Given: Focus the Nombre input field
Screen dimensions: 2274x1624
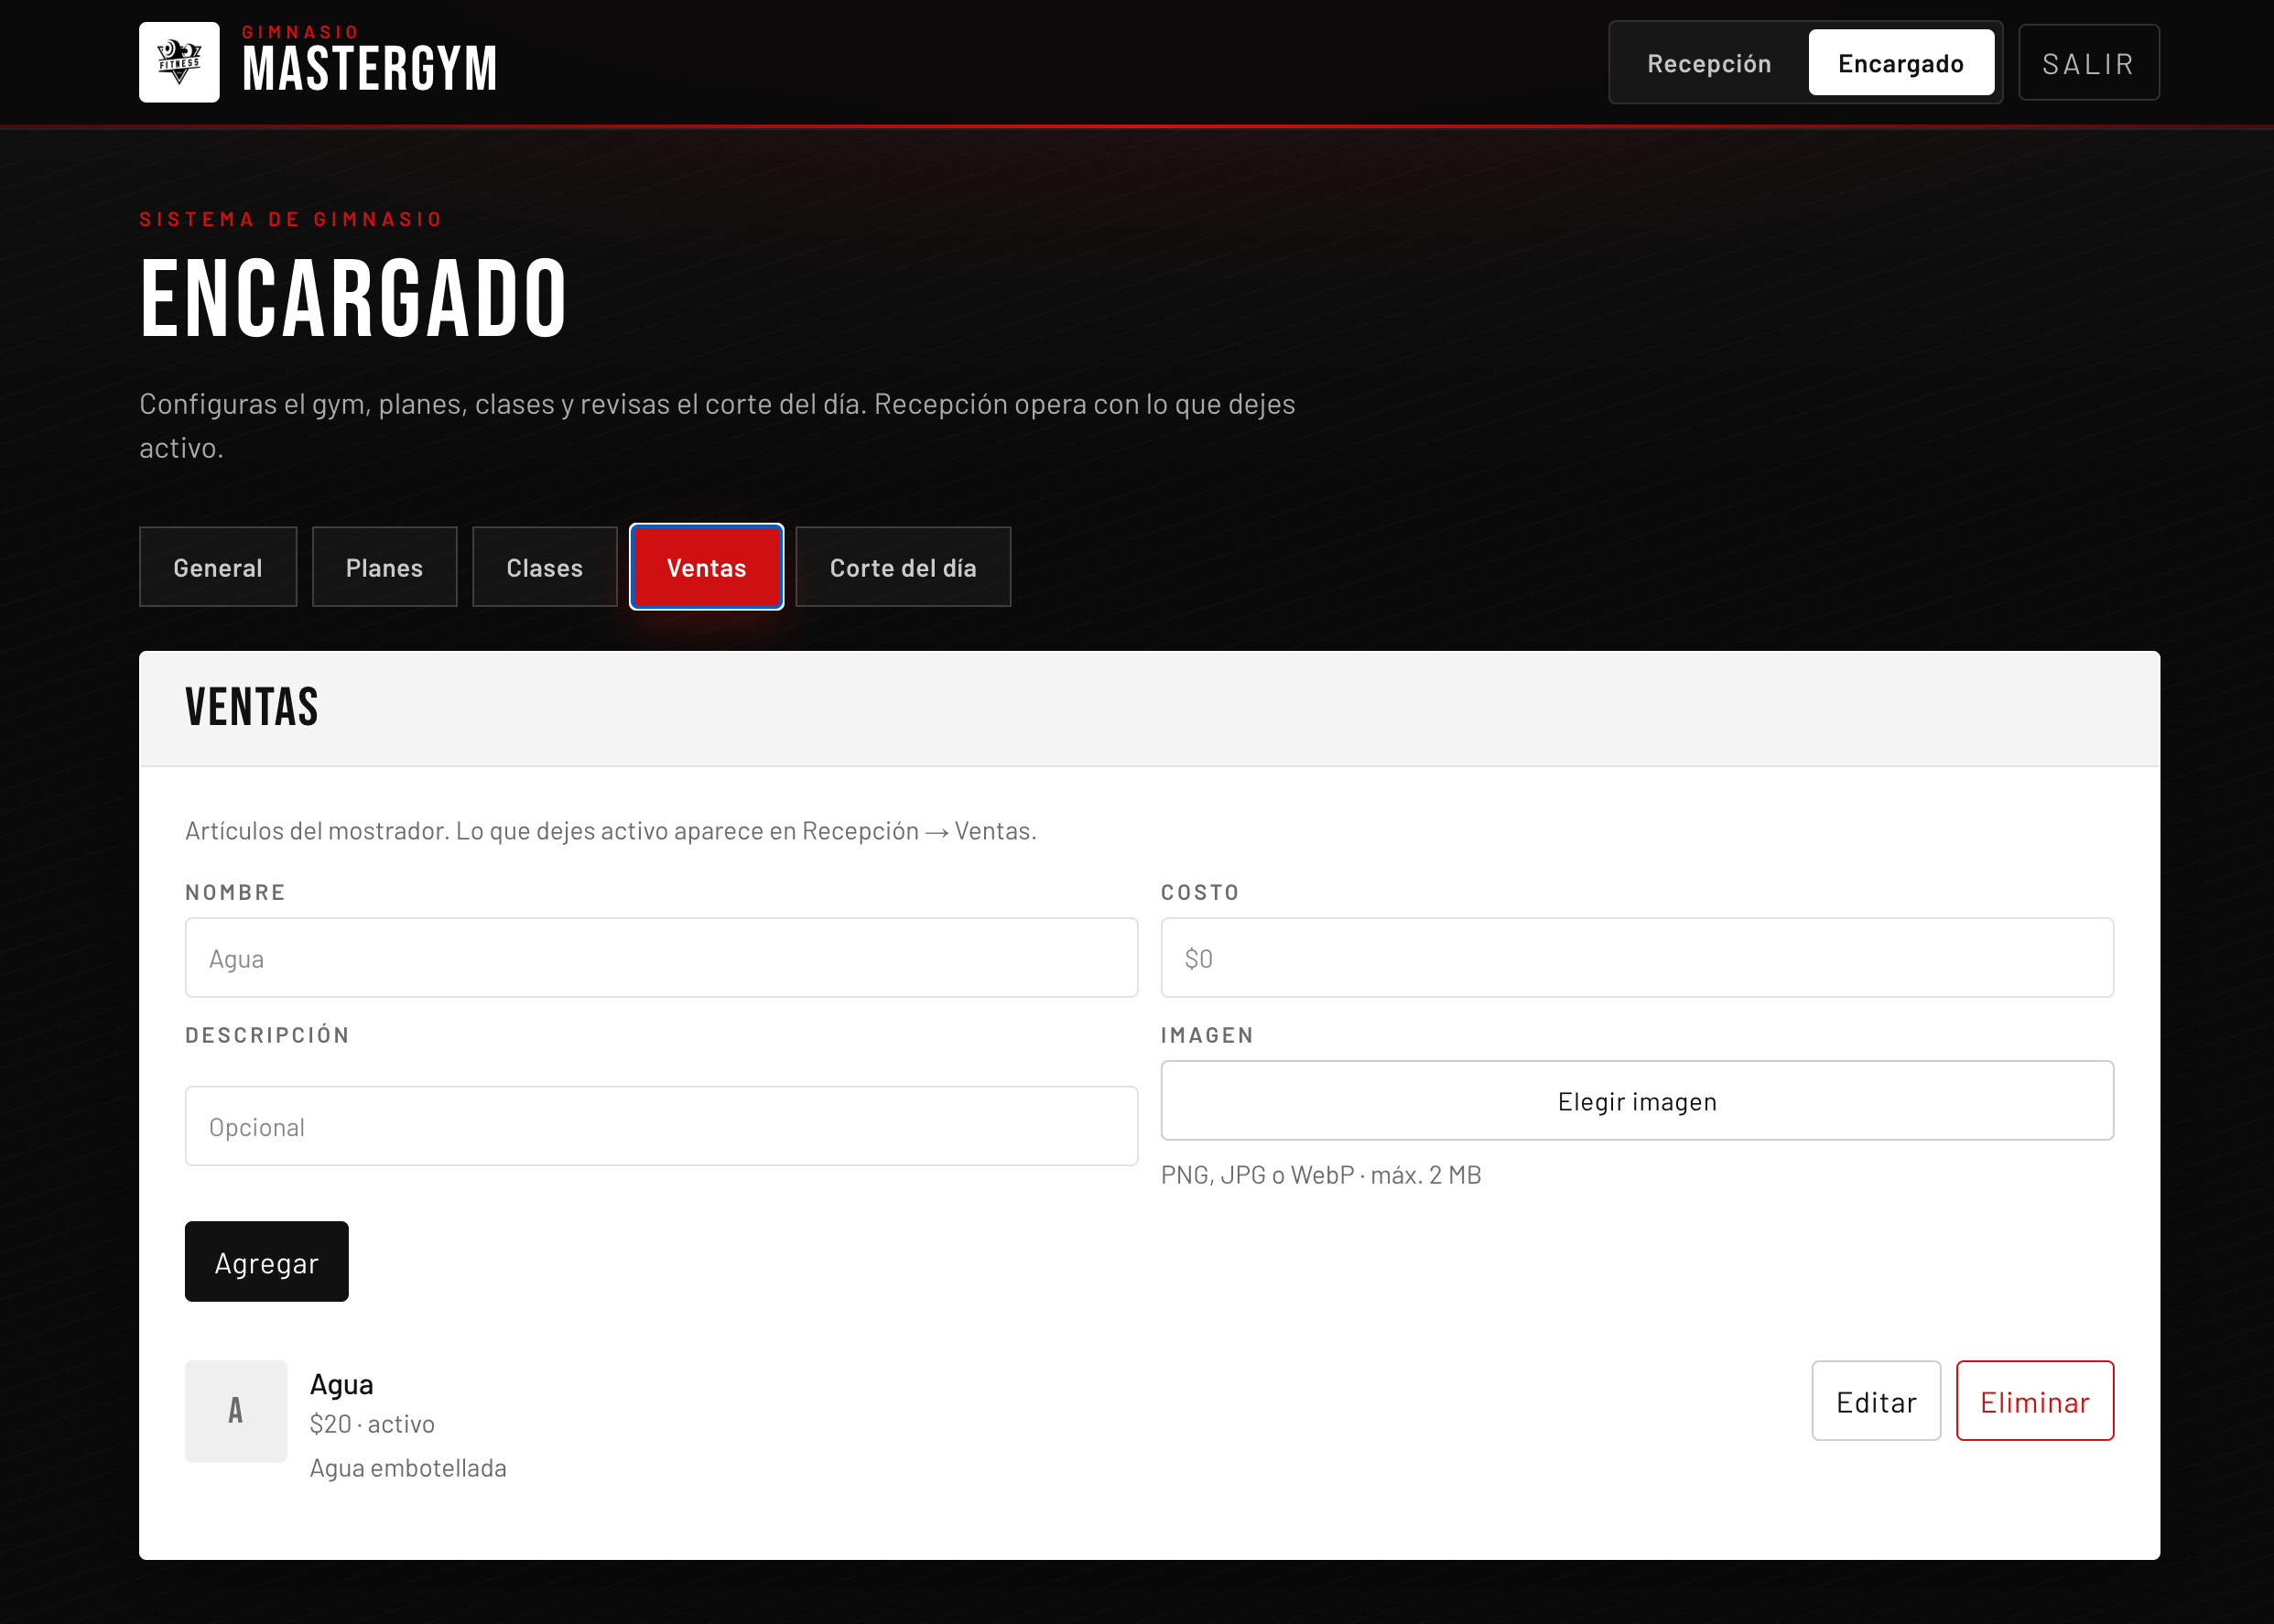Looking at the screenshot, I should 661,958.
